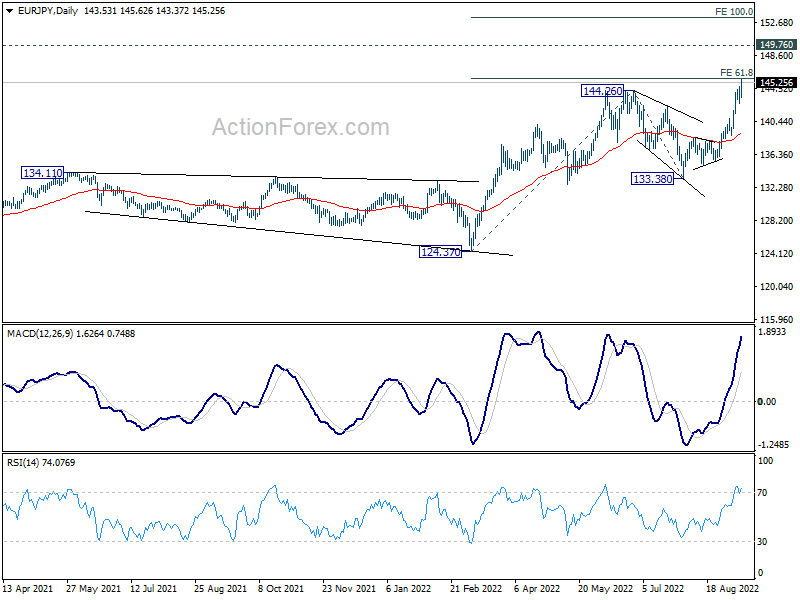Viewport: 800px width, 600px height.
Task: Select the 144.260 price label
Action: coord(603,91)
